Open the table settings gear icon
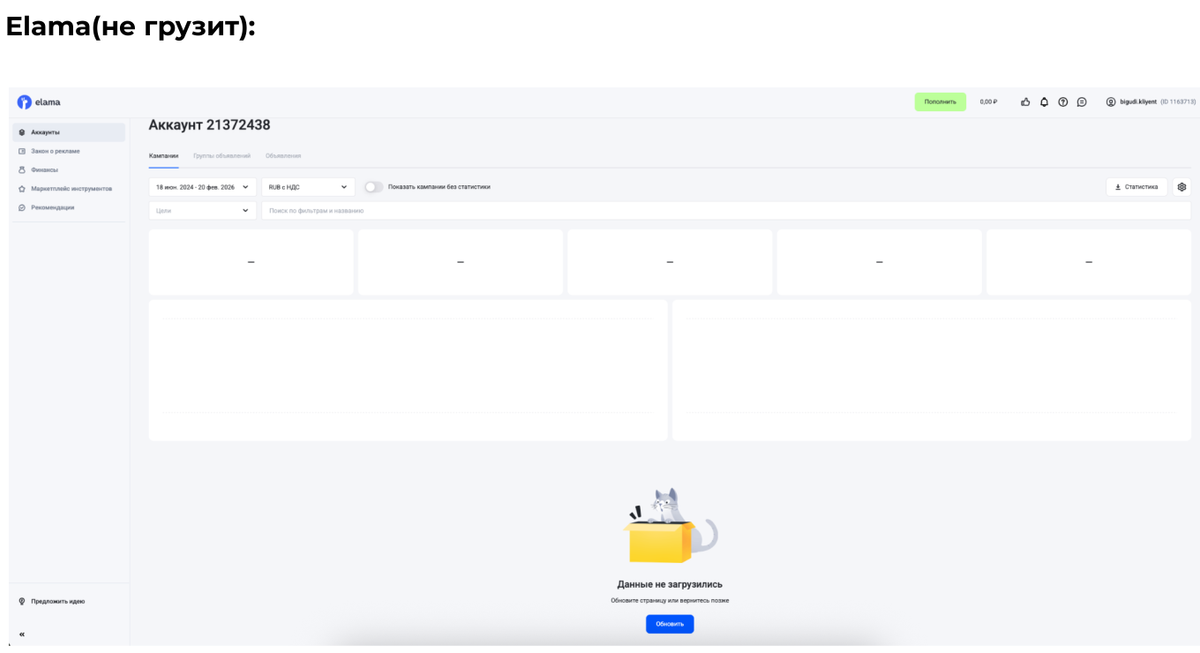Viewport: 1200px width, 653px height. [x=1182, y=187]
